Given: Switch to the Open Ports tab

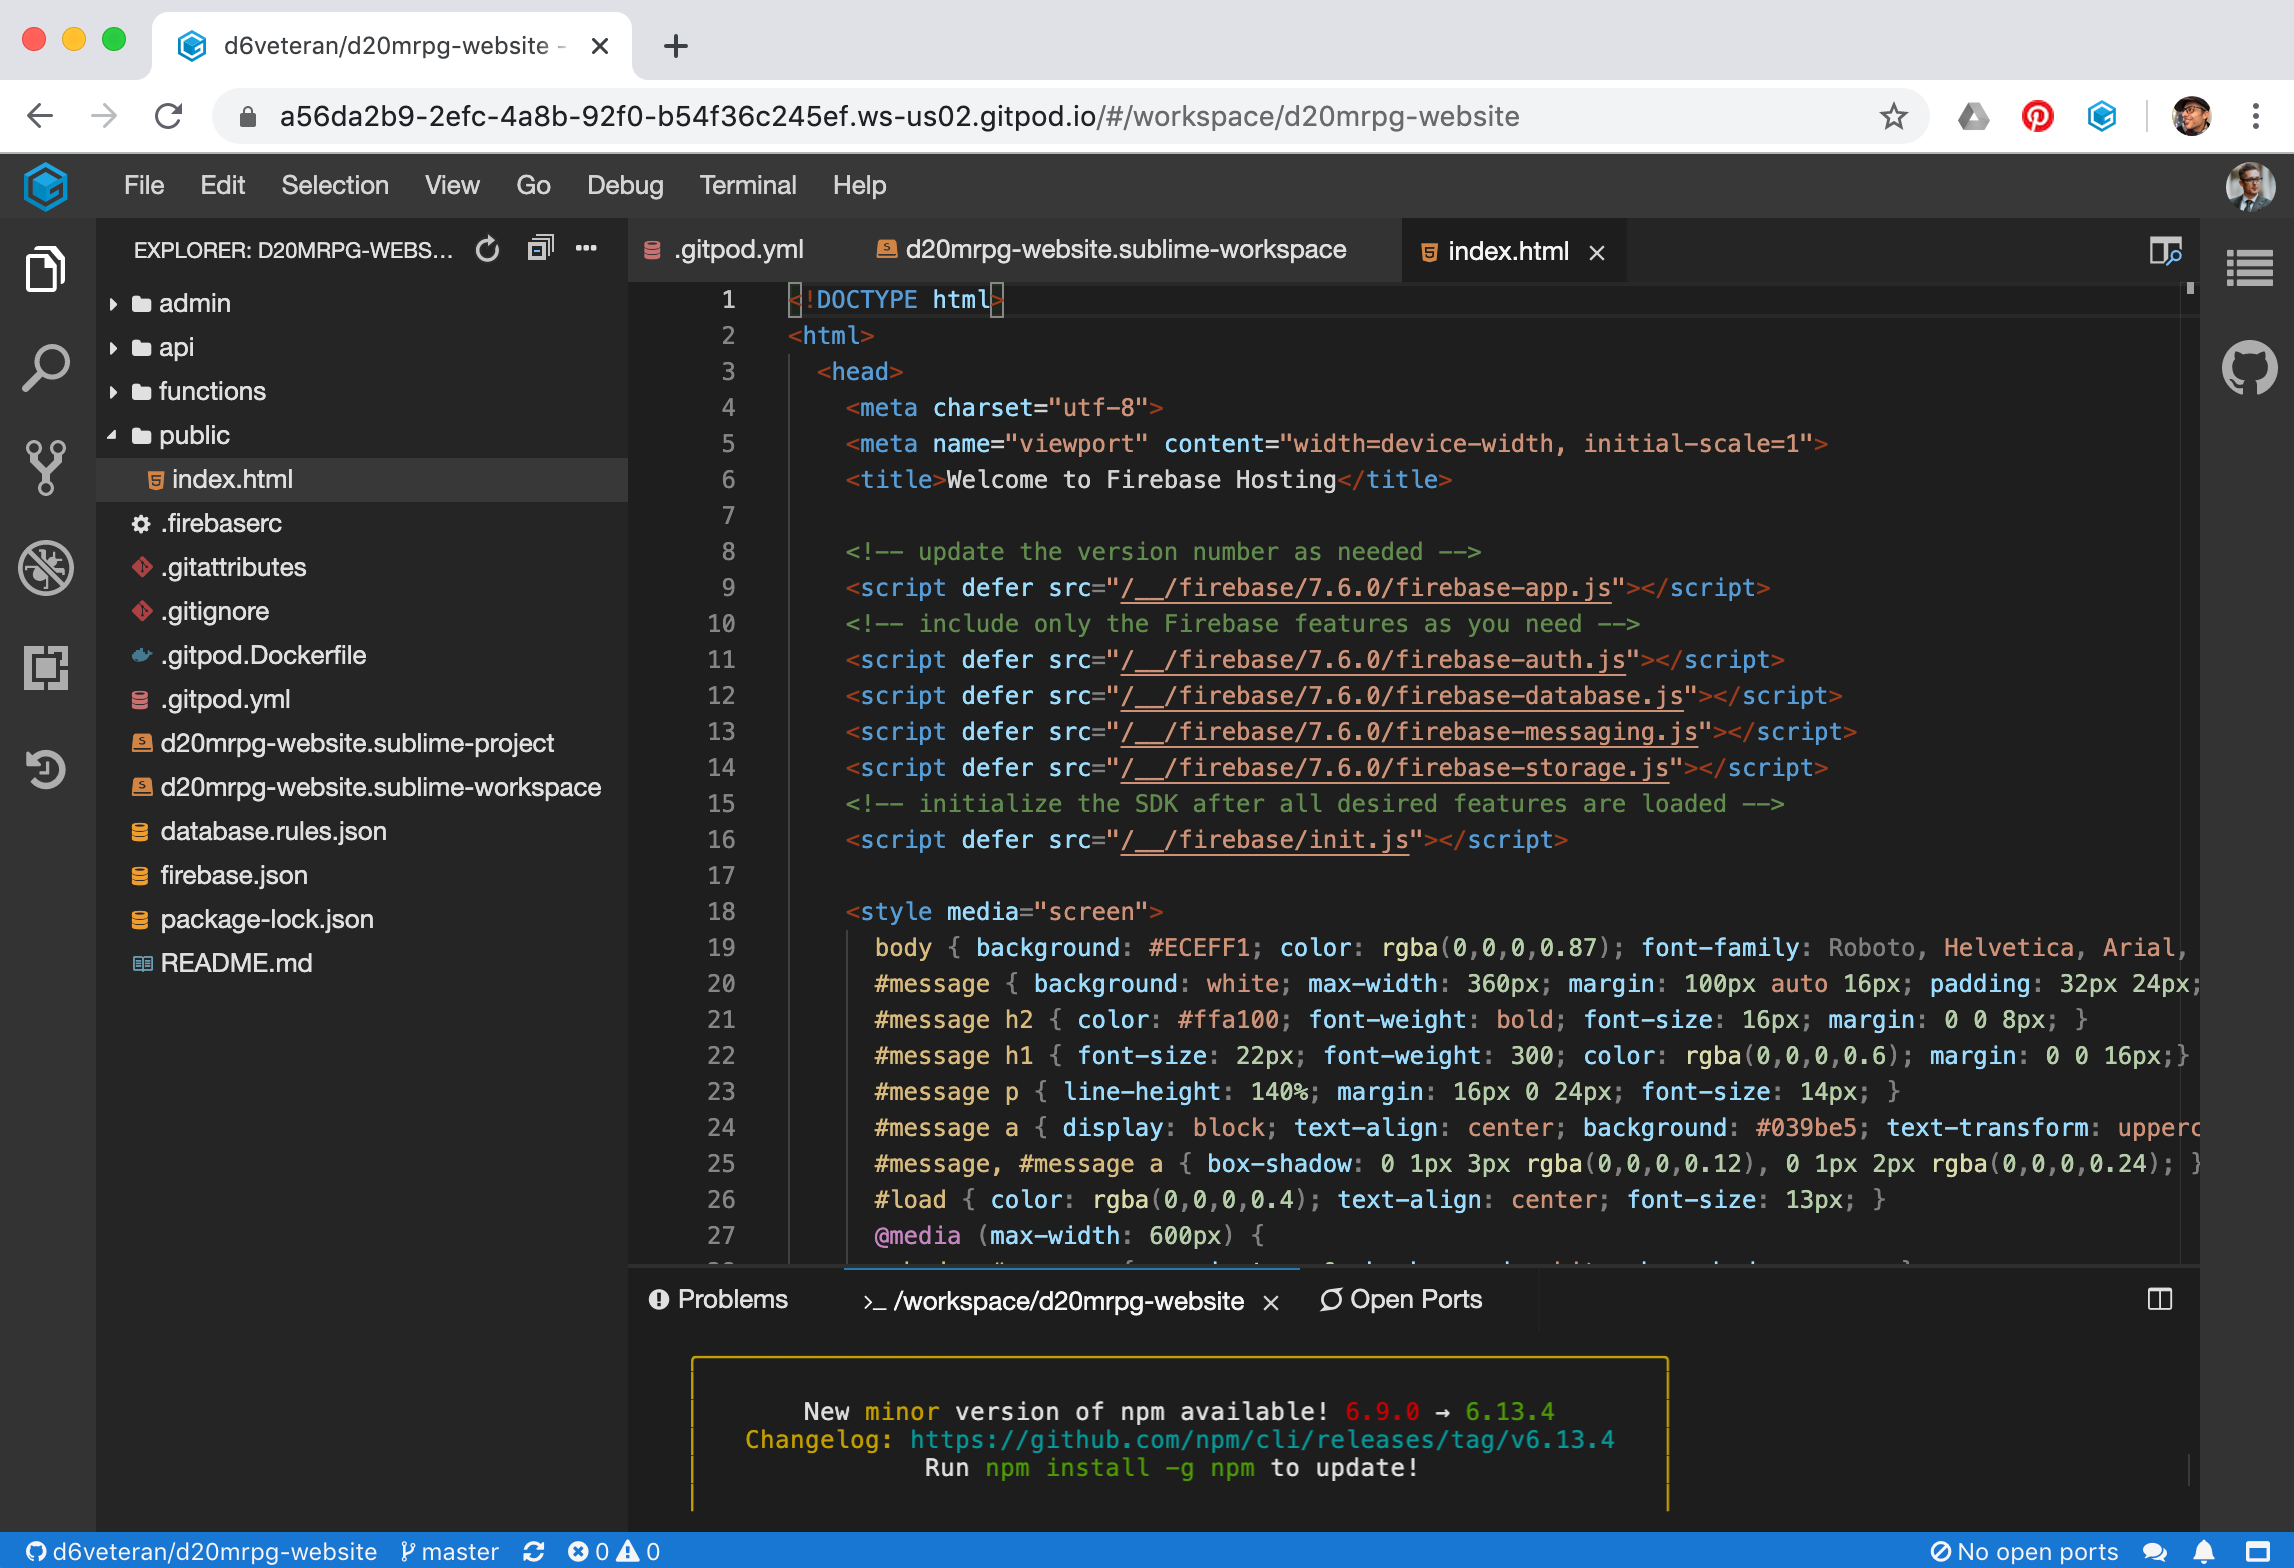Looking at the screenshot, I should 1401,1299.
